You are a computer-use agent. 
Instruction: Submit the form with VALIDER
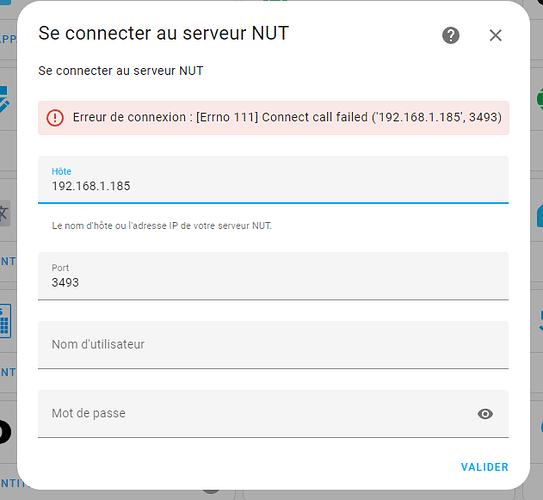pos(484,467)
